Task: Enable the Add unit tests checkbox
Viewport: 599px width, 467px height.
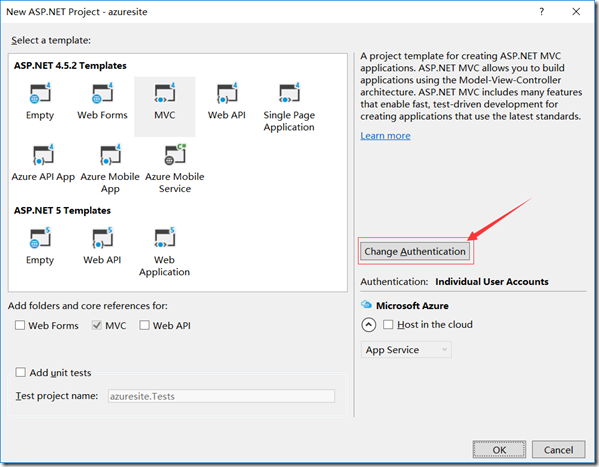Action: (21, 372)
